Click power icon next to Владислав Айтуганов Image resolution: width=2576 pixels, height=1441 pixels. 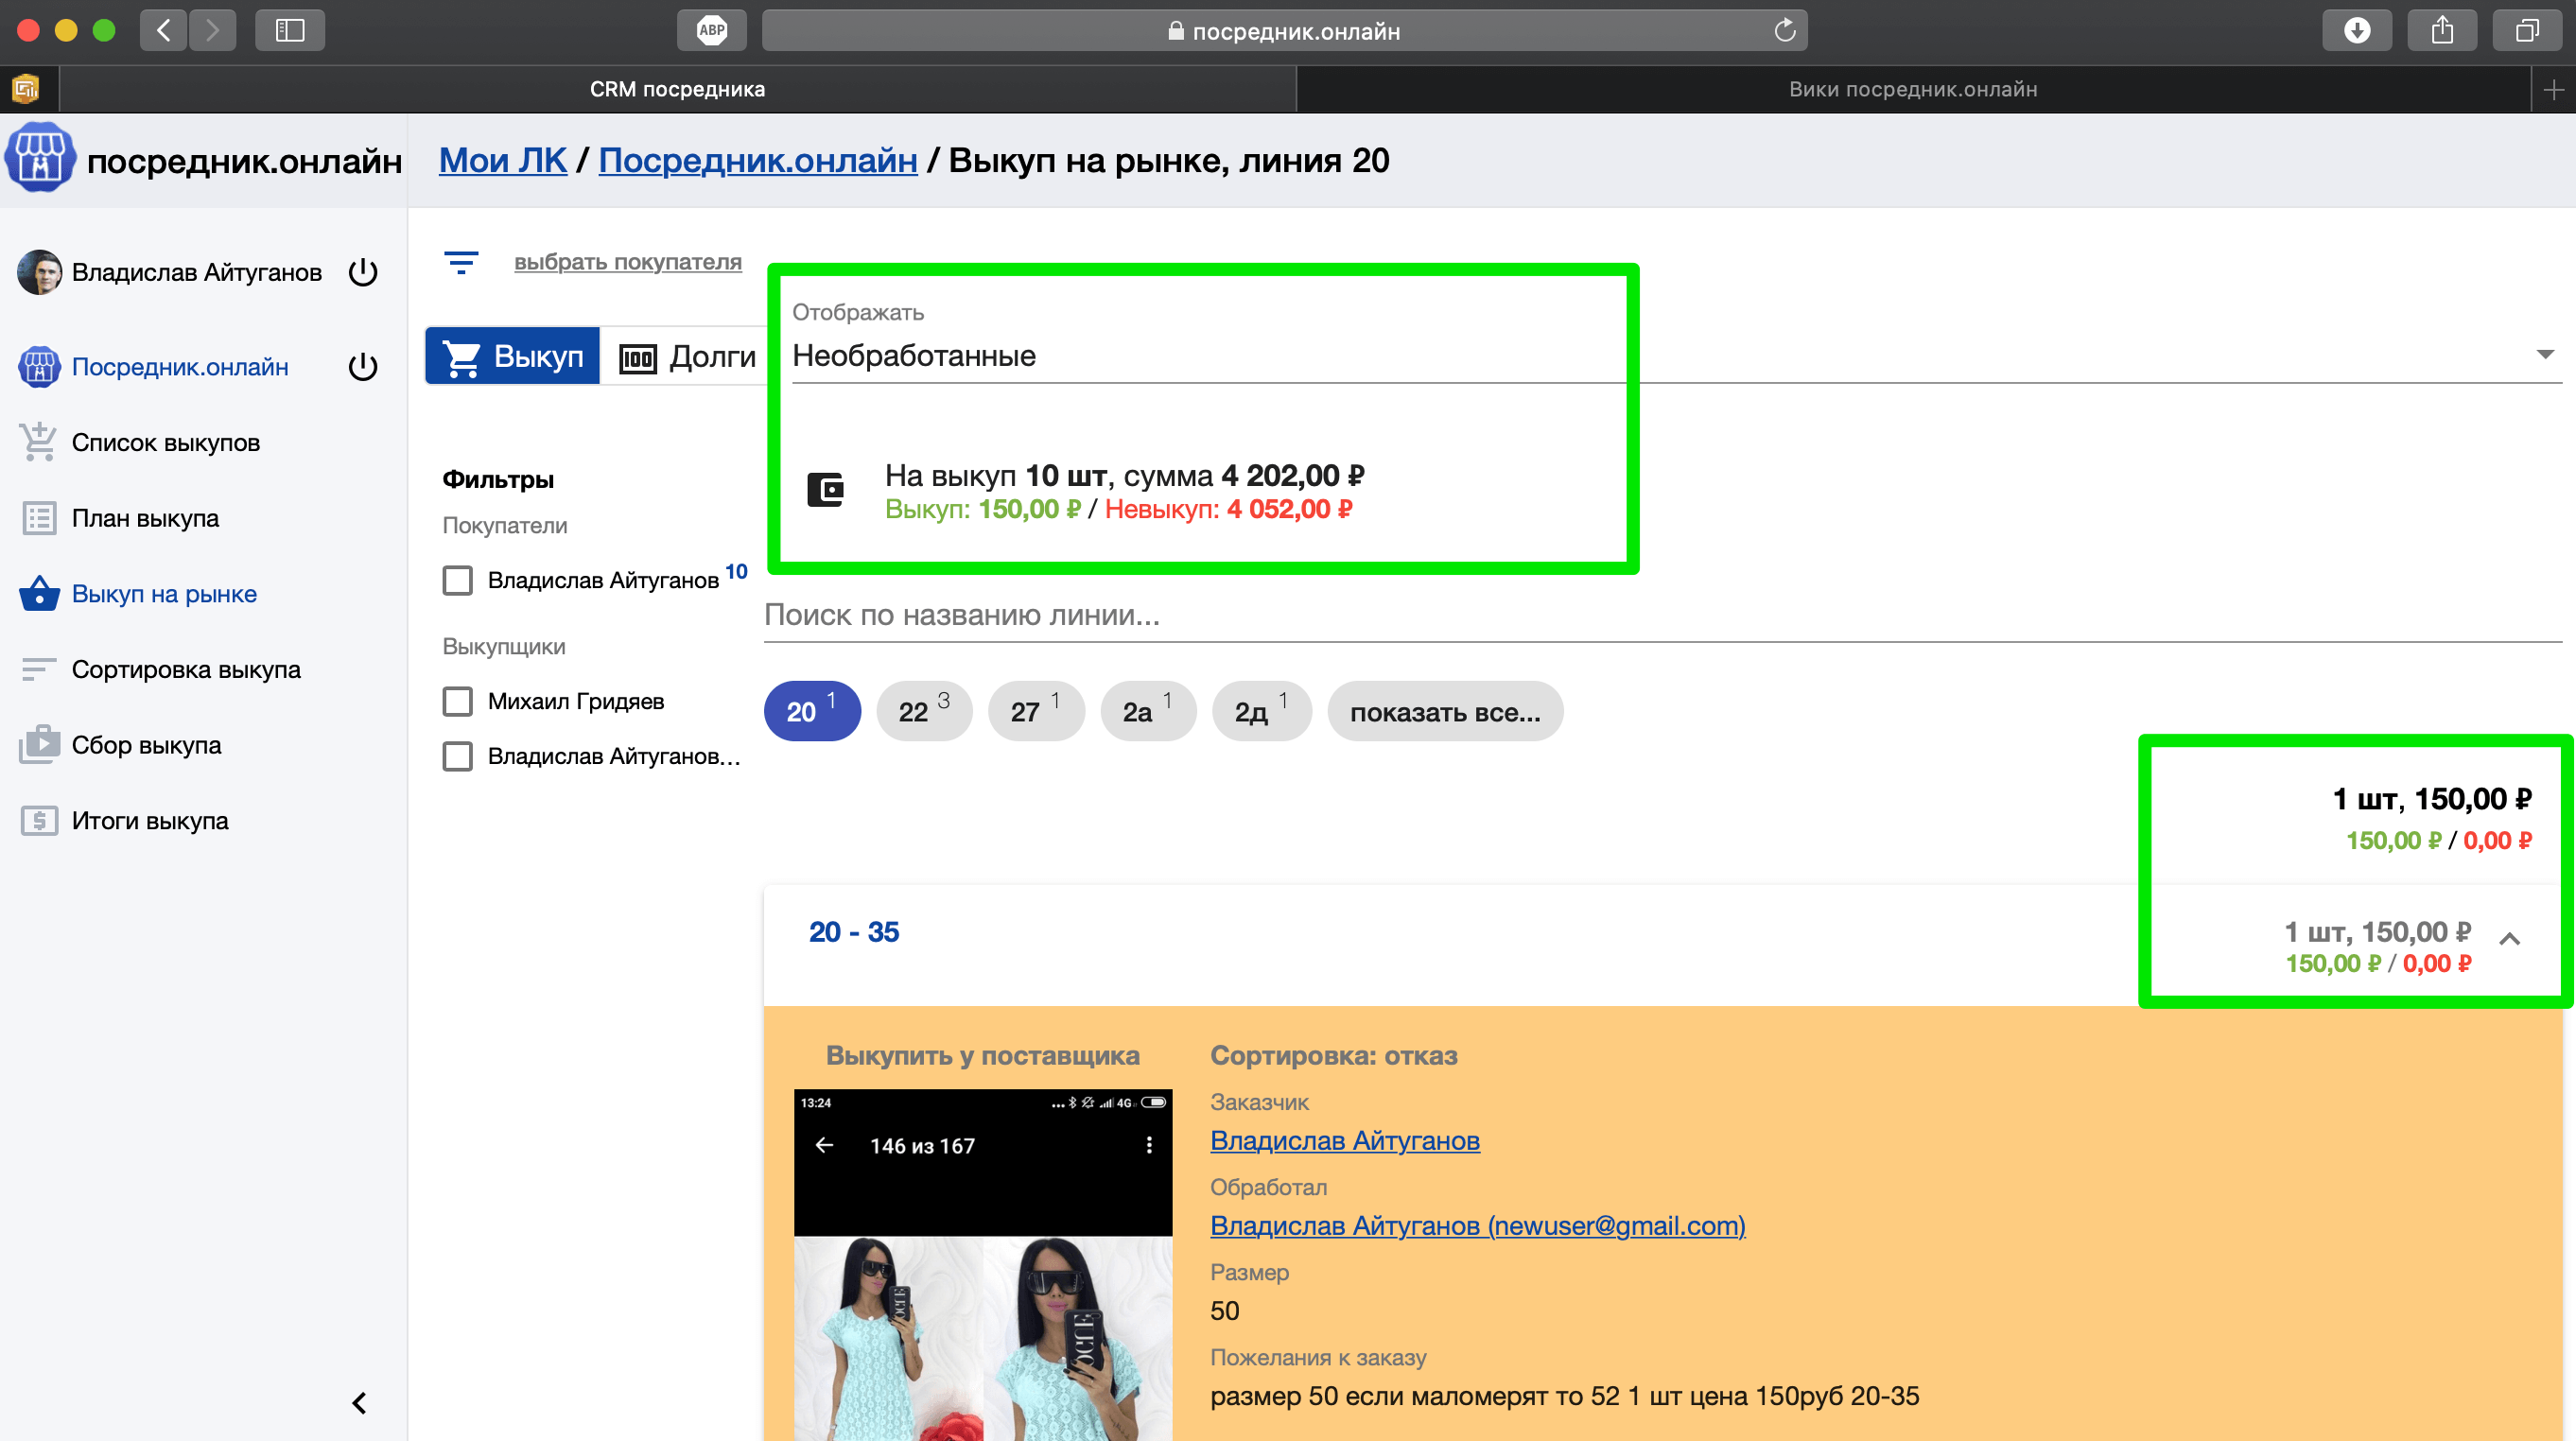[363, 272]
